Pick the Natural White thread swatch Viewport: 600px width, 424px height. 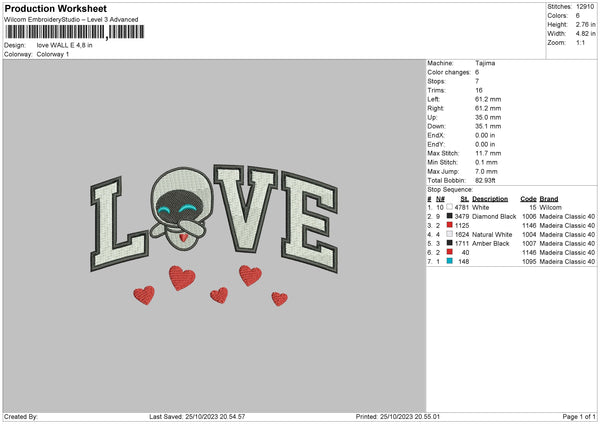click(x=450, y=234)
